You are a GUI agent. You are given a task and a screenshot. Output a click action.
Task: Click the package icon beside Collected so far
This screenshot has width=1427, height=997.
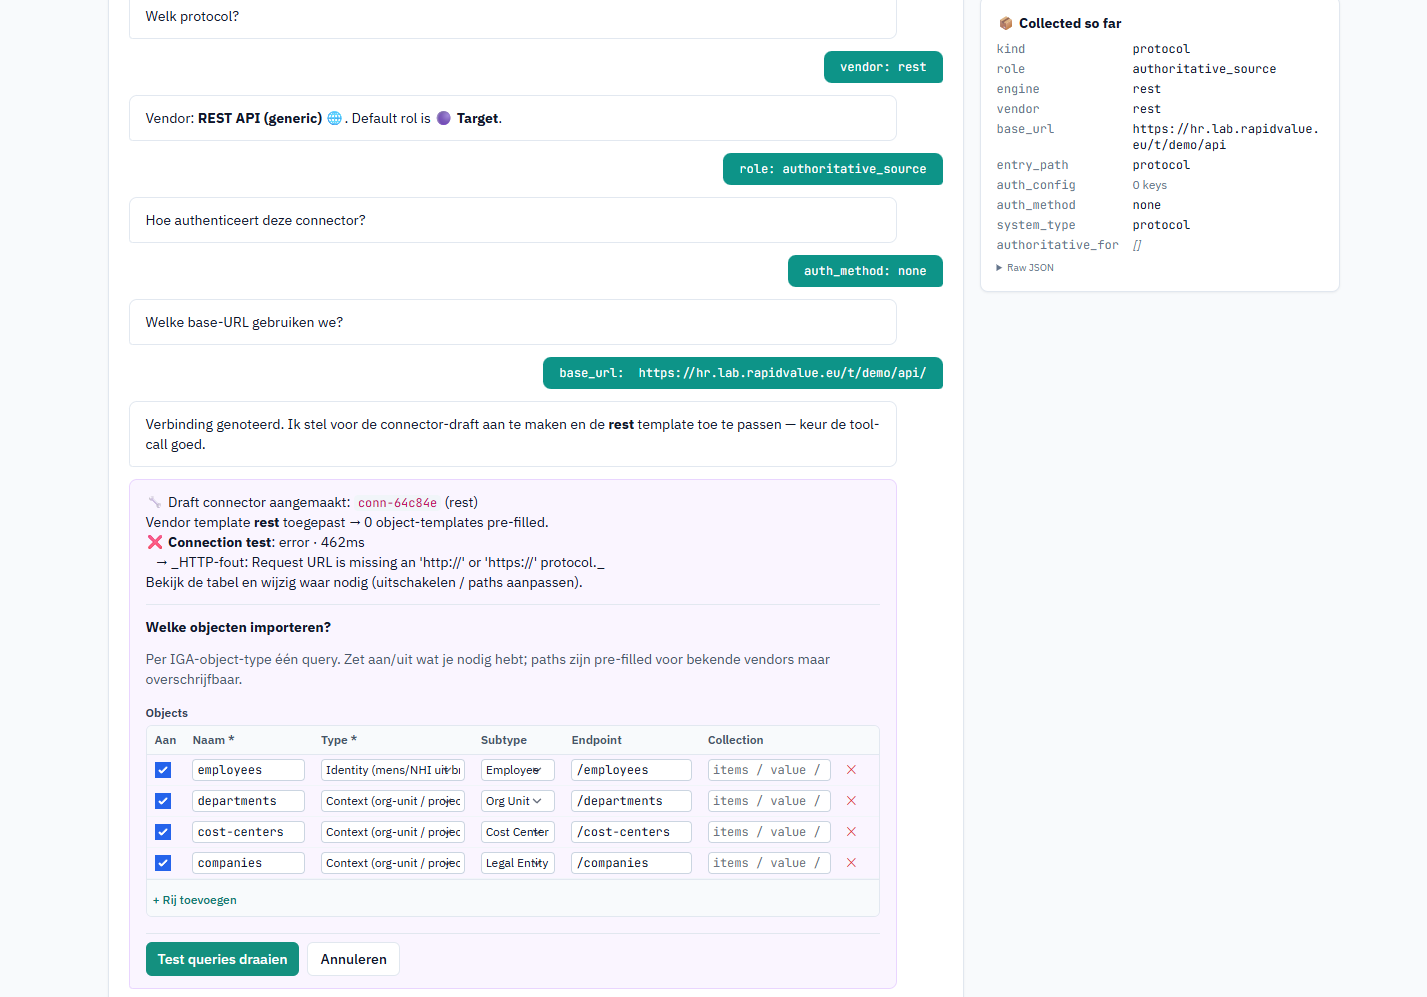pos(1006,23)
